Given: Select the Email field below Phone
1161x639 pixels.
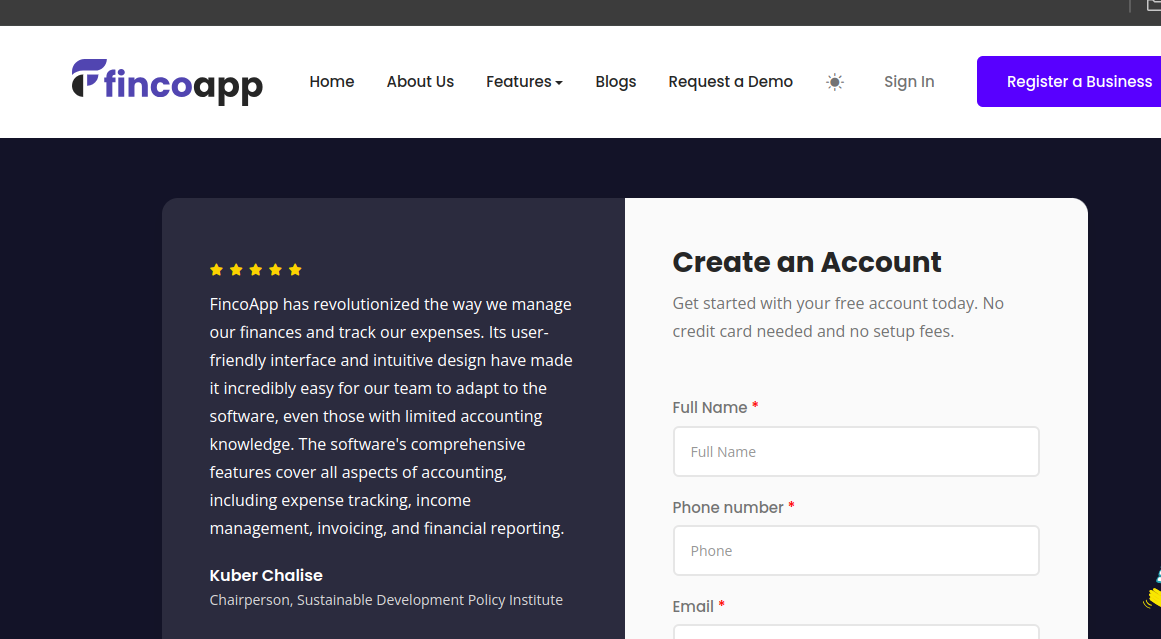Looking at the screenshot, I should click(856, 632).
